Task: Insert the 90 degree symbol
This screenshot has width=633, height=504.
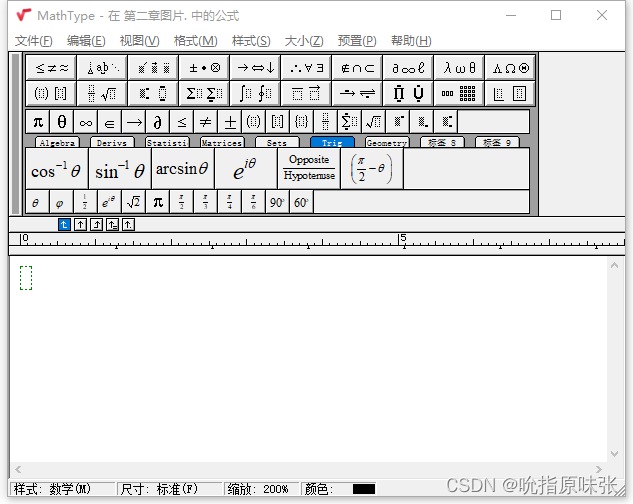Action: (x=277, y=202)
